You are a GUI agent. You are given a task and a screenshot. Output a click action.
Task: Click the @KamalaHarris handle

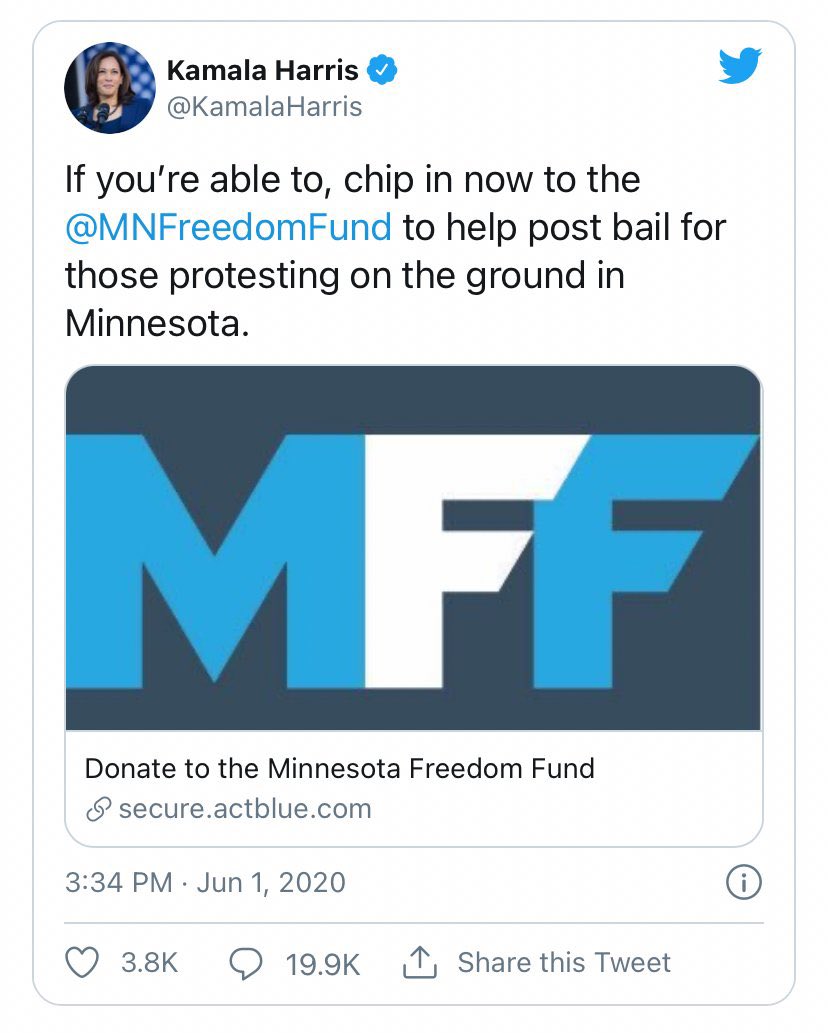click(264, 107)
